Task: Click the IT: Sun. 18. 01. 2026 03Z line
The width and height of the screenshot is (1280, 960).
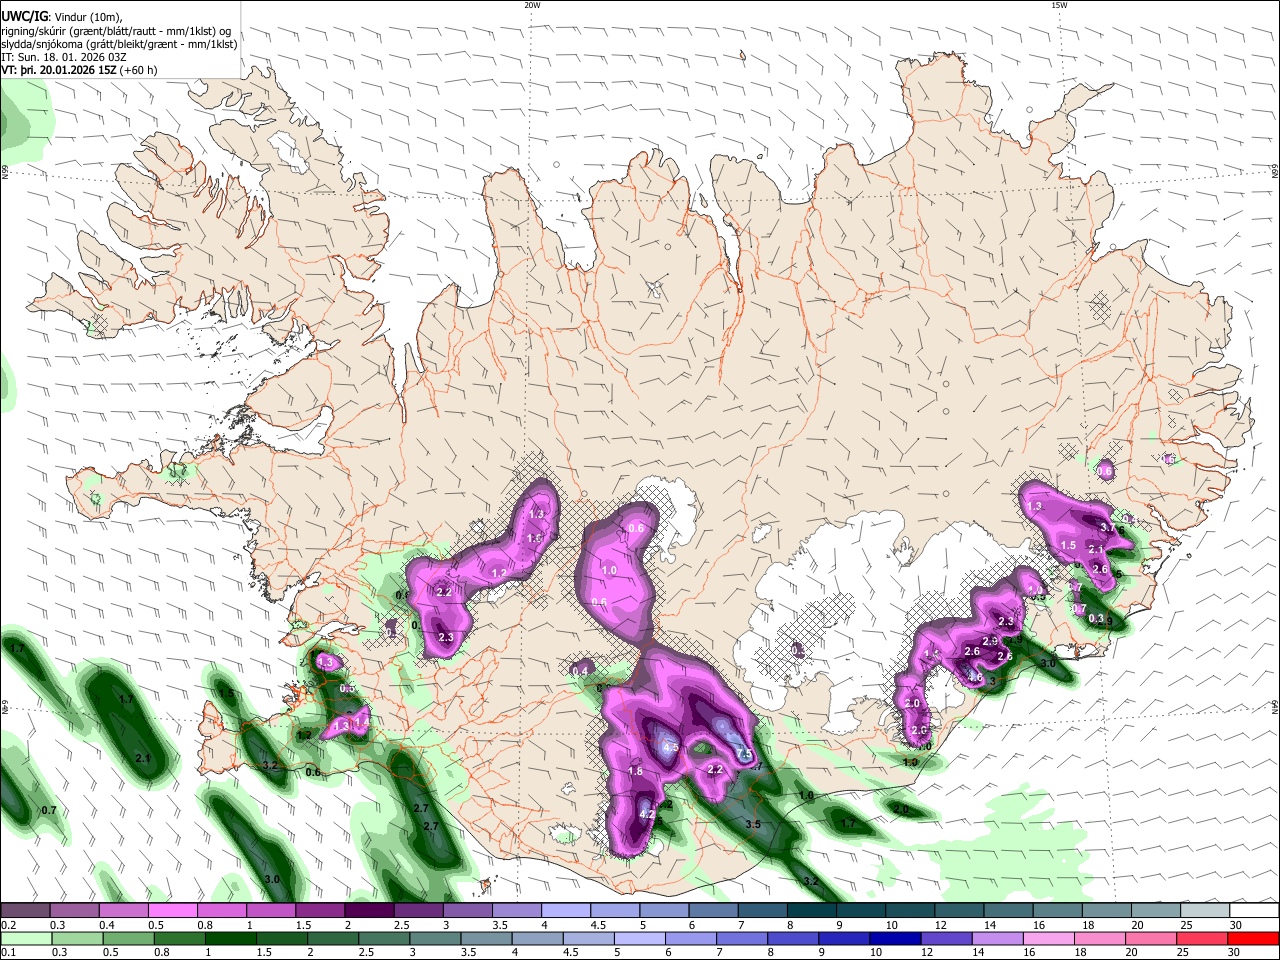Action: click(x=66, y=57)
